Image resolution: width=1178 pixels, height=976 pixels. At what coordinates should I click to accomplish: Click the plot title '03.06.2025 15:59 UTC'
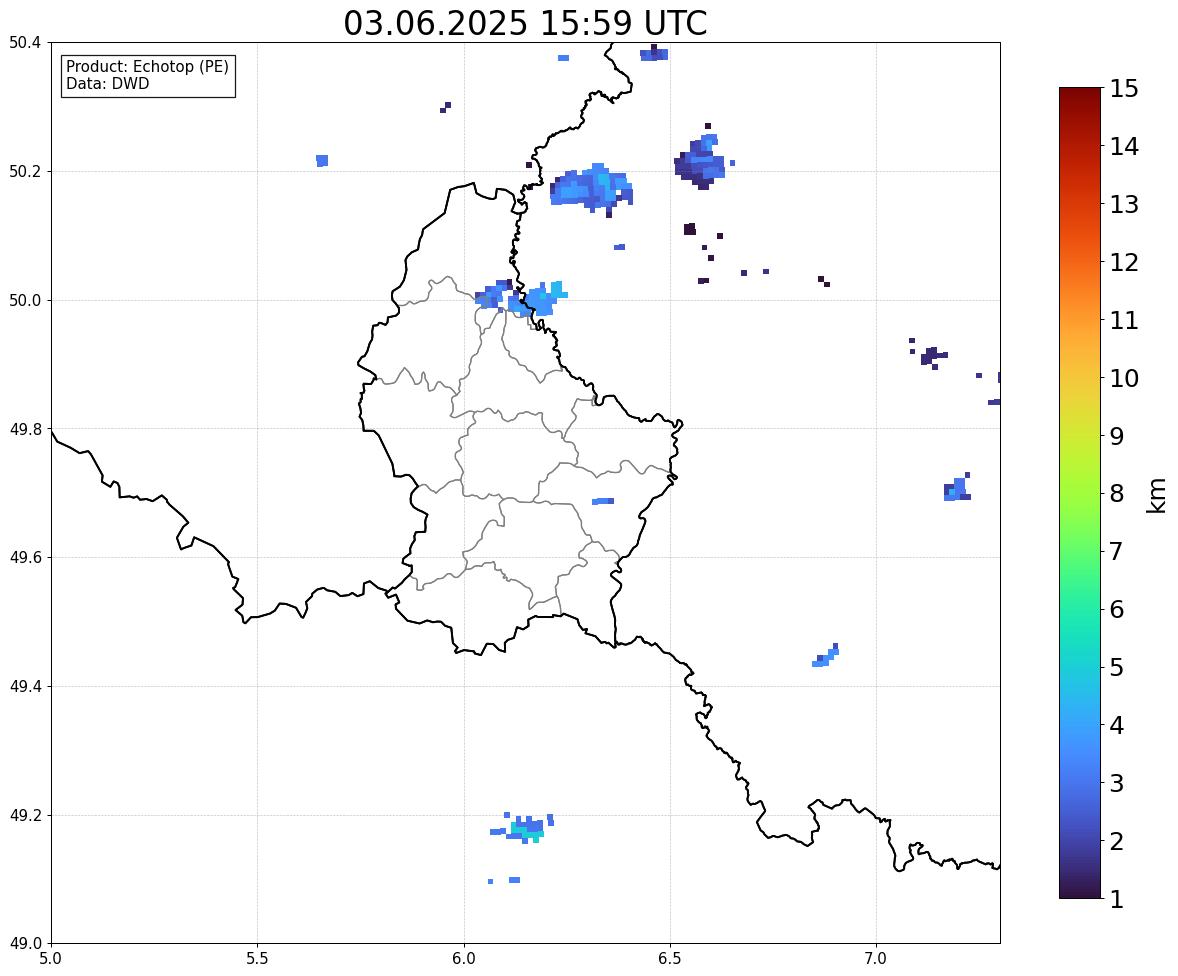(525, 23)
